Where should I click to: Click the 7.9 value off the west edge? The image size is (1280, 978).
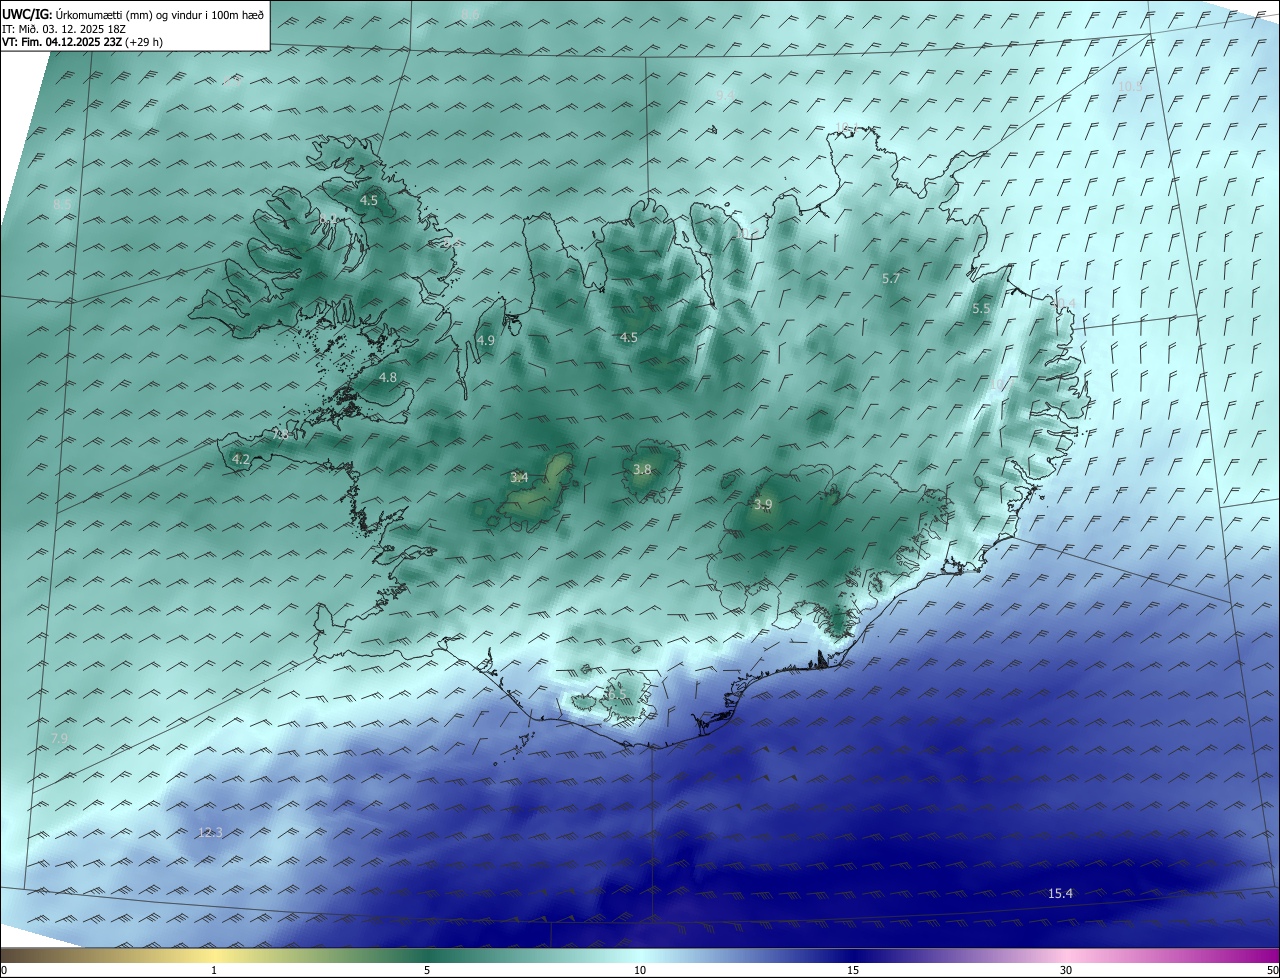[60, 738]
